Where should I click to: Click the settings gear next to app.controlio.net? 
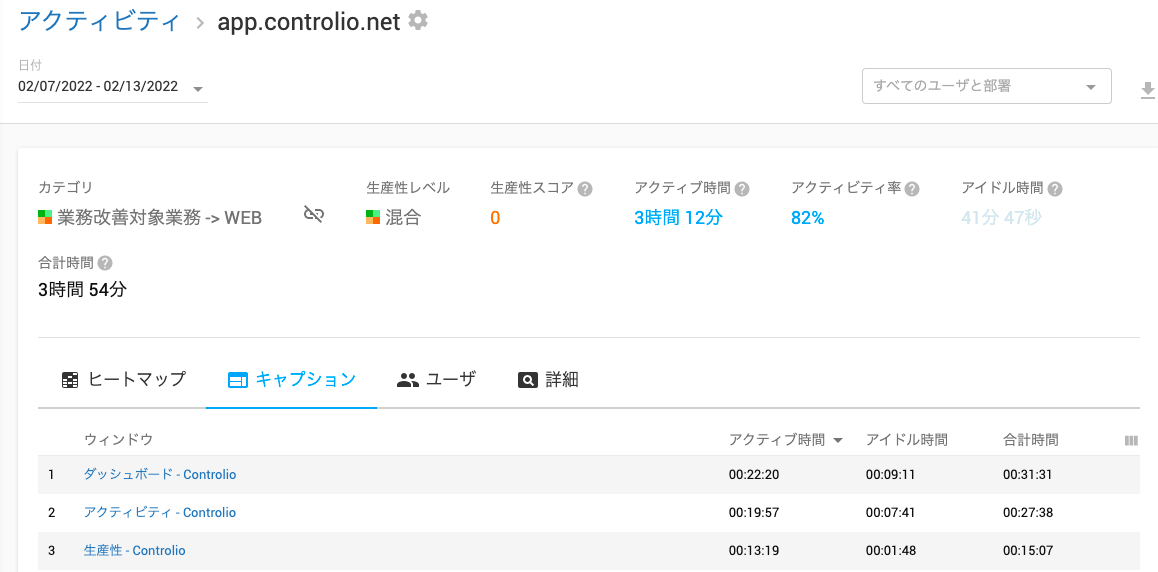[x=418, y=20]
